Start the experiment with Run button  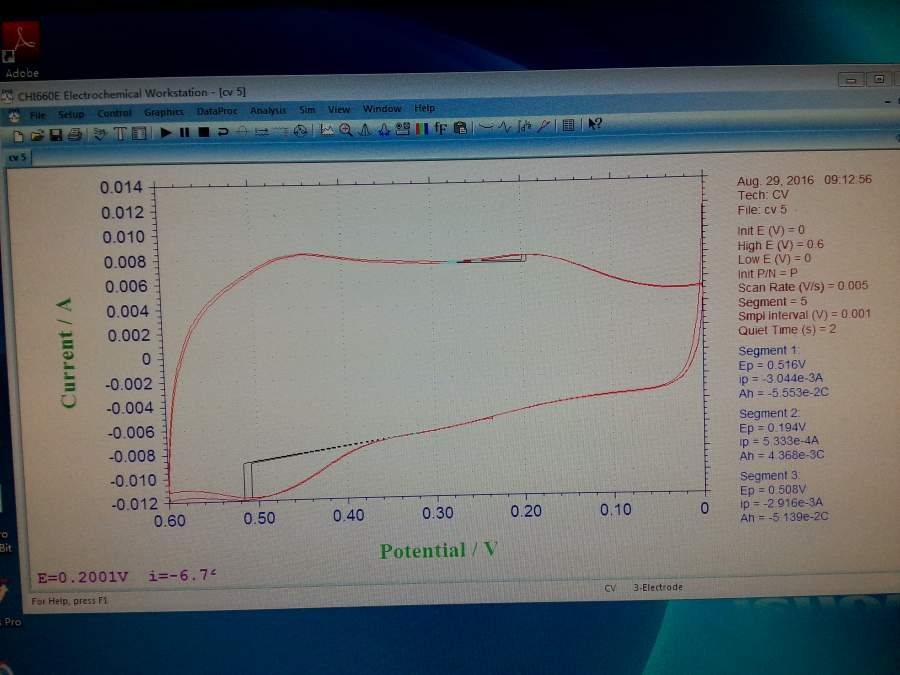[166, 133]
